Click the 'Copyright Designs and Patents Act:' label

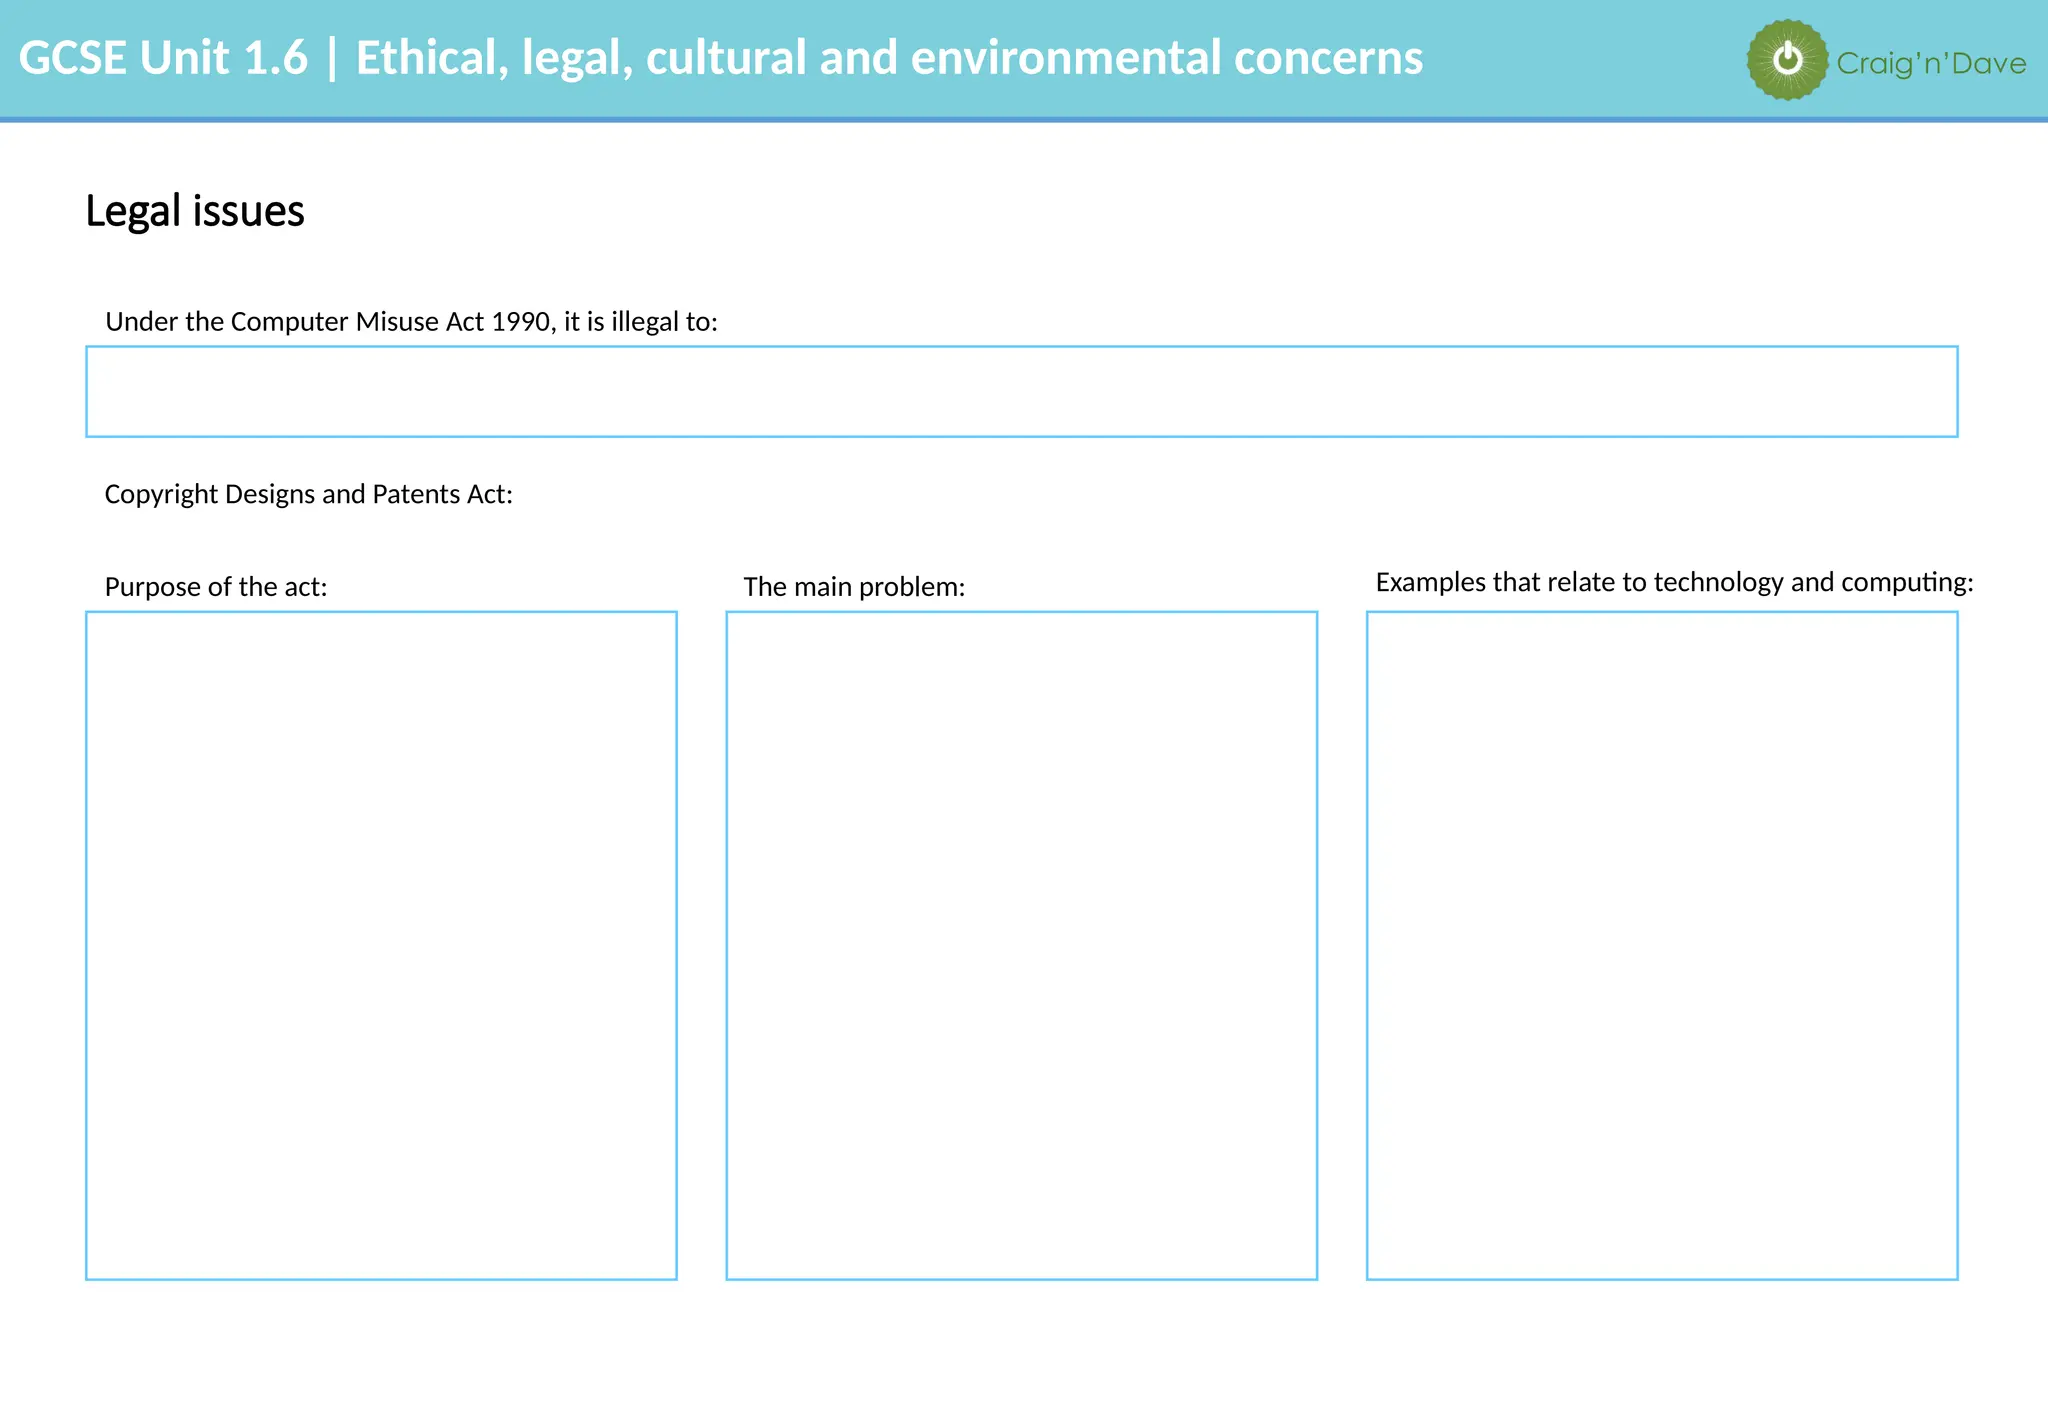(x=308, y=494)
